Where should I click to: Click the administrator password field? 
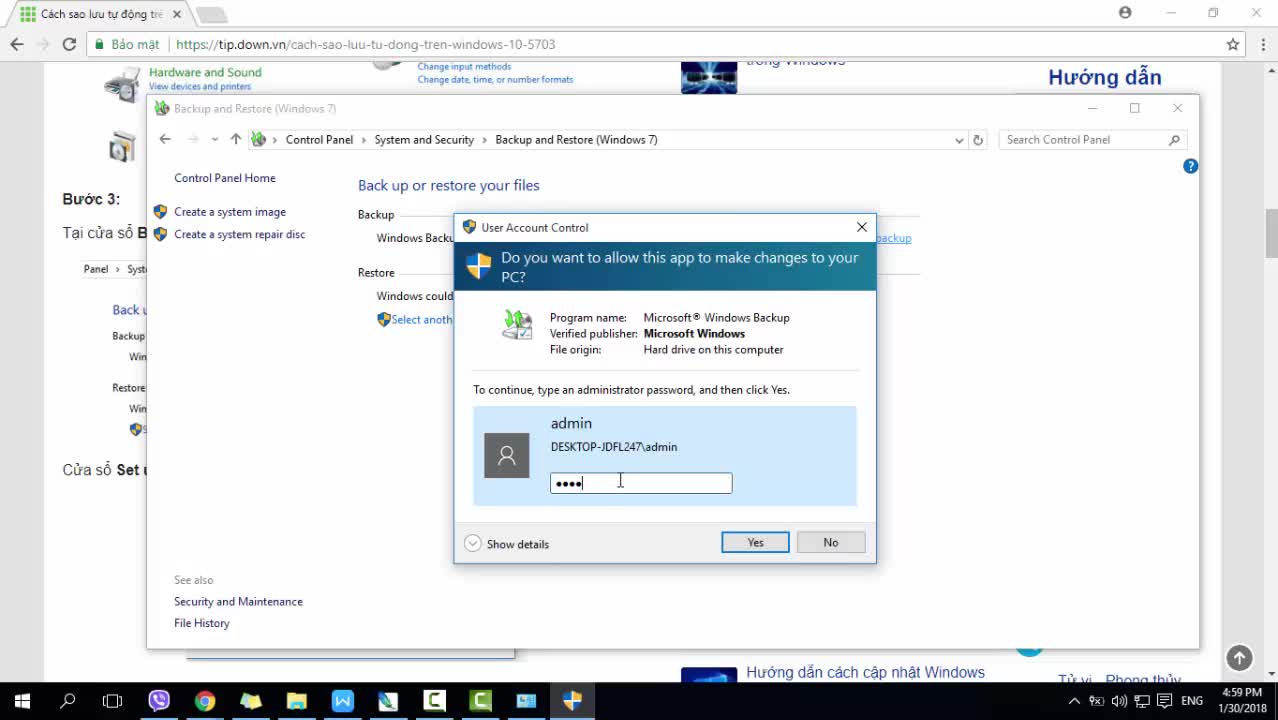point(641,484)
